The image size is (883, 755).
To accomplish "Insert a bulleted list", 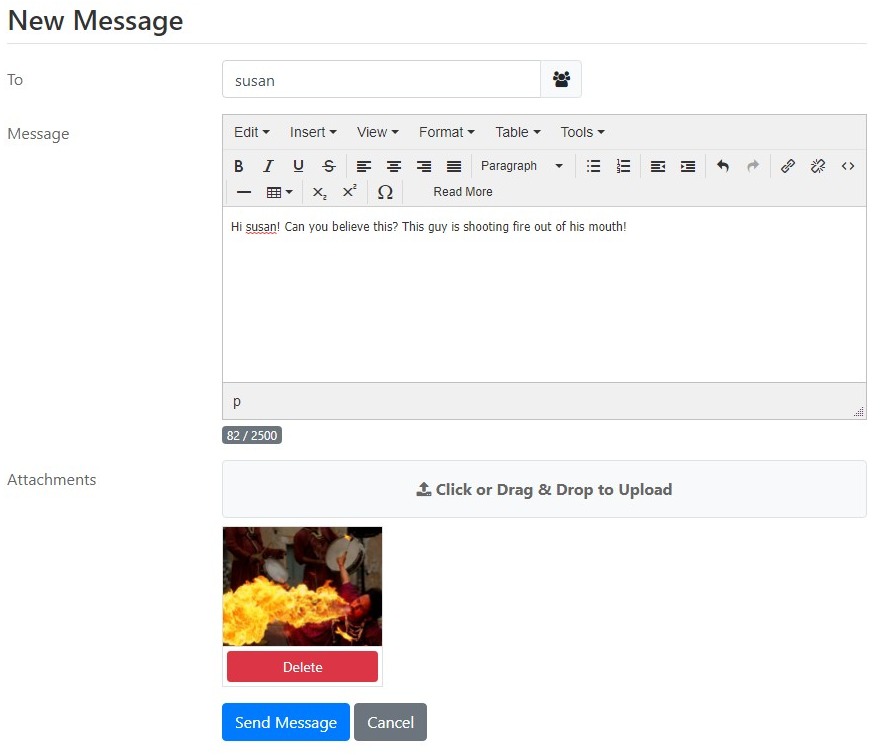I will [x=593, y=167].
